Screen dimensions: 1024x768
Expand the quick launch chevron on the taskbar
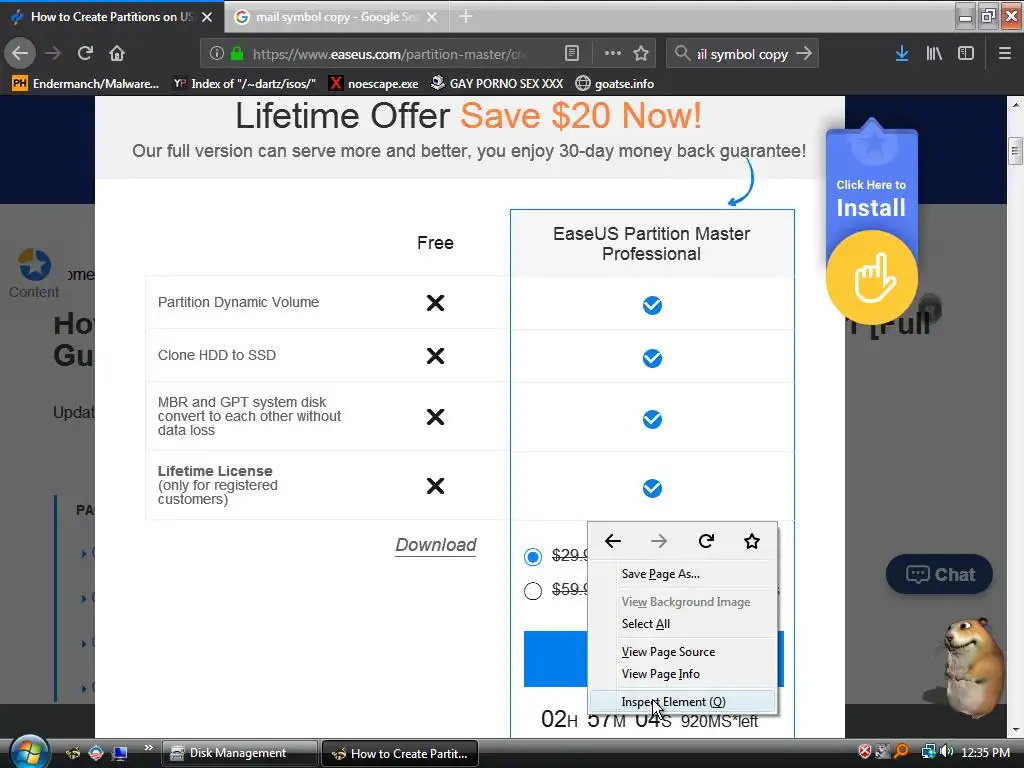[148, 748]
